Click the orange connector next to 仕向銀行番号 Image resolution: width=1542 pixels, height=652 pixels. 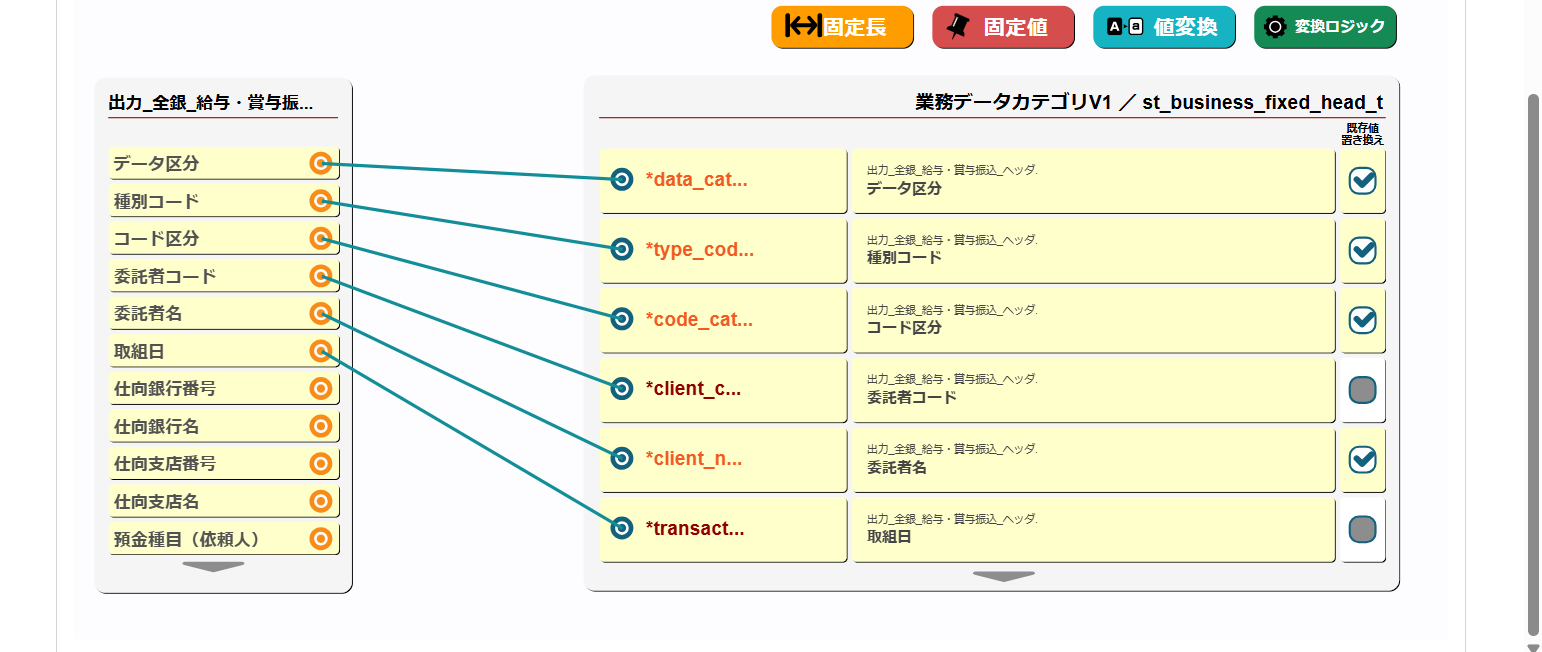[x=320, y=389]
